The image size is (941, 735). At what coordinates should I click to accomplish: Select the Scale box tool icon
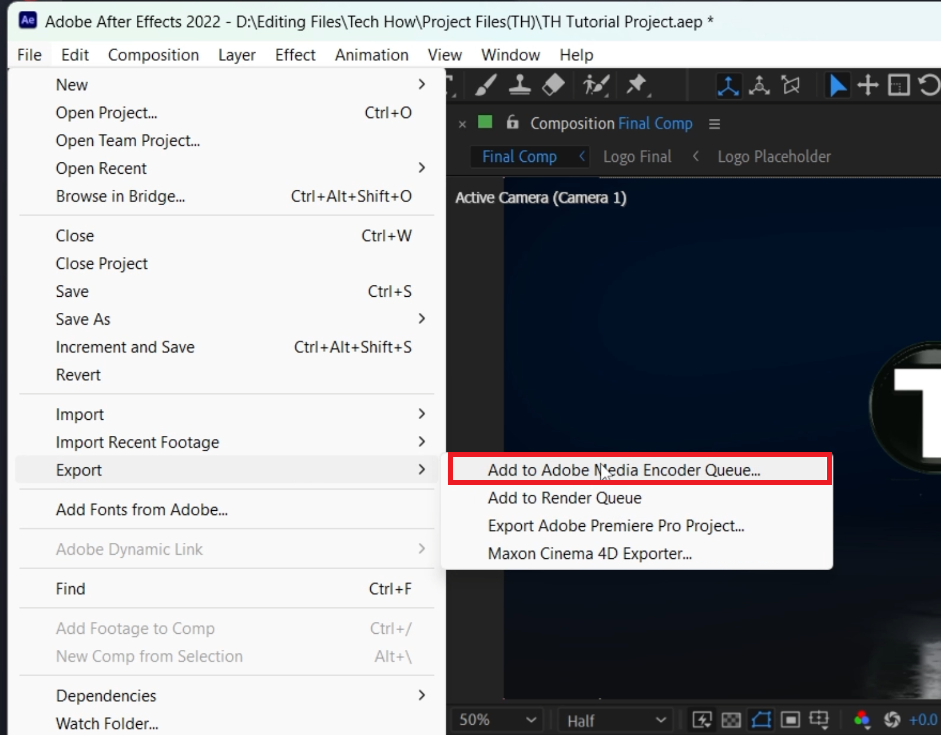898,86
